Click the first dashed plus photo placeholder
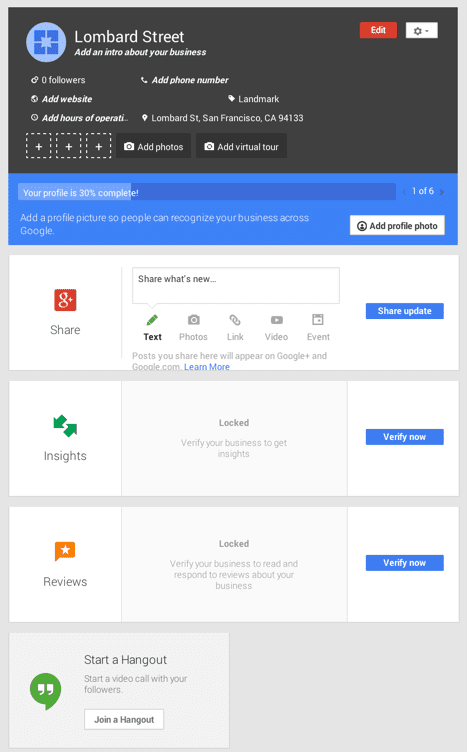 38,146
